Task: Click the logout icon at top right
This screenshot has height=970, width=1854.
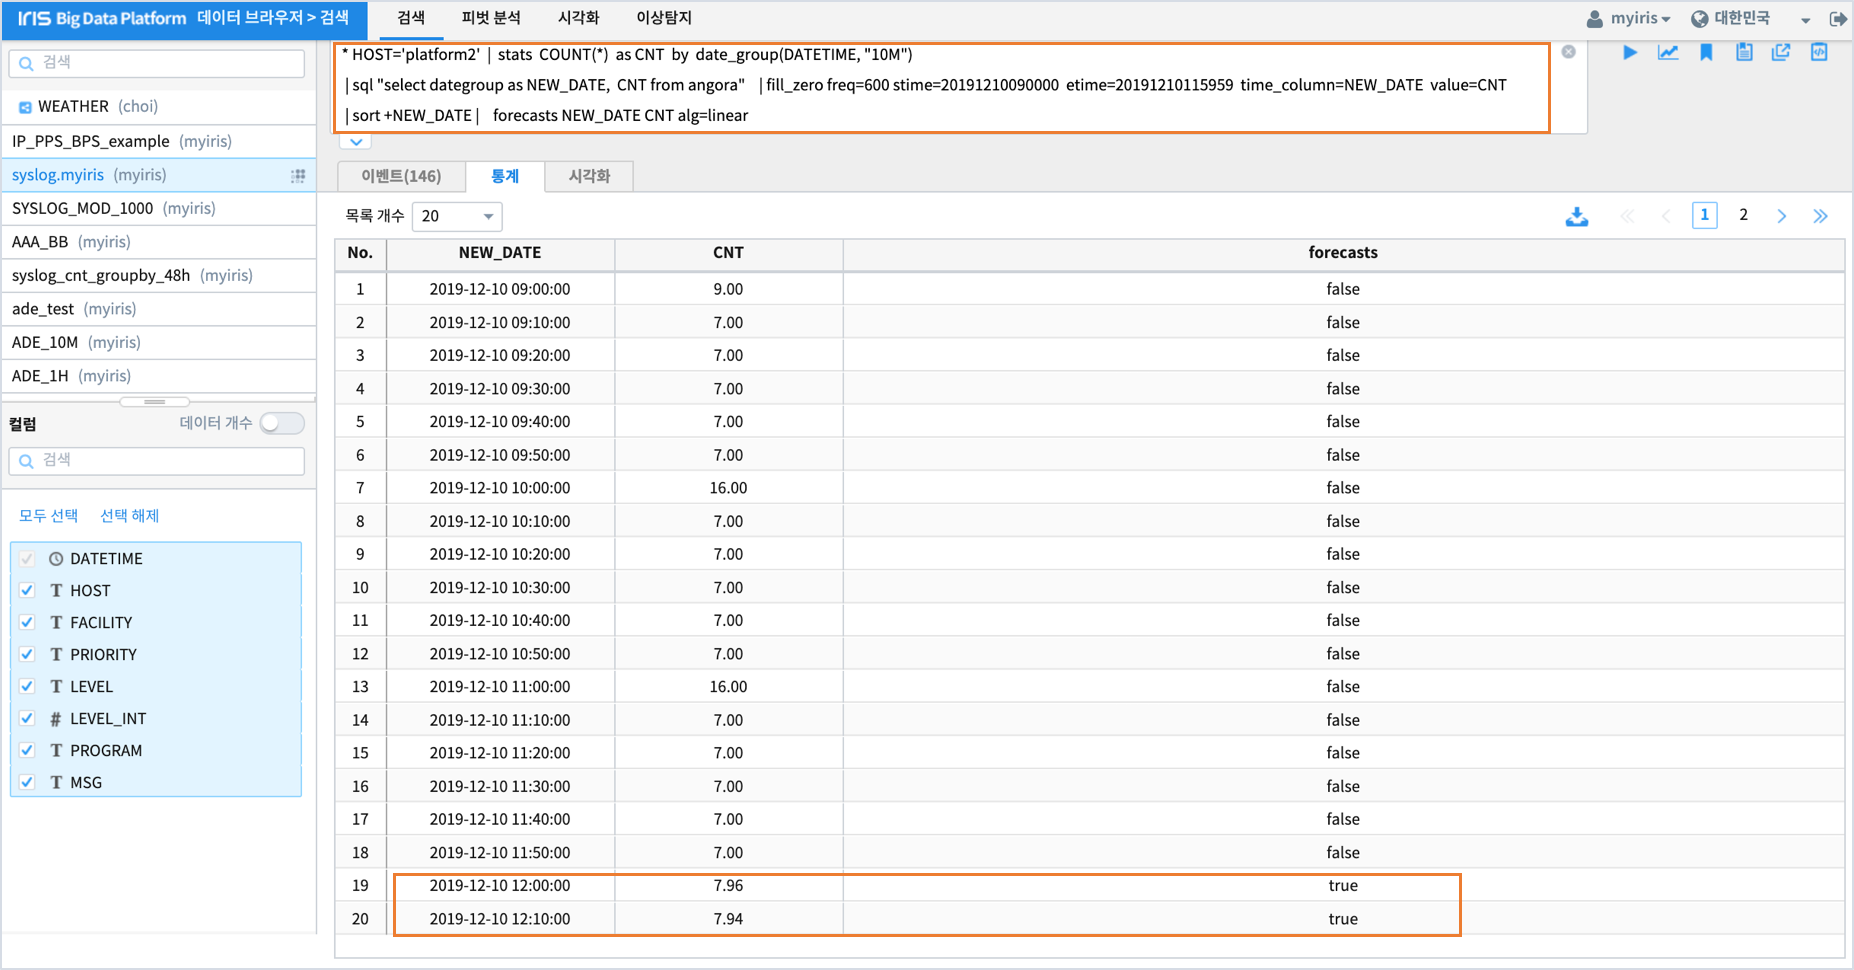Action: (x=1838, y=18)
